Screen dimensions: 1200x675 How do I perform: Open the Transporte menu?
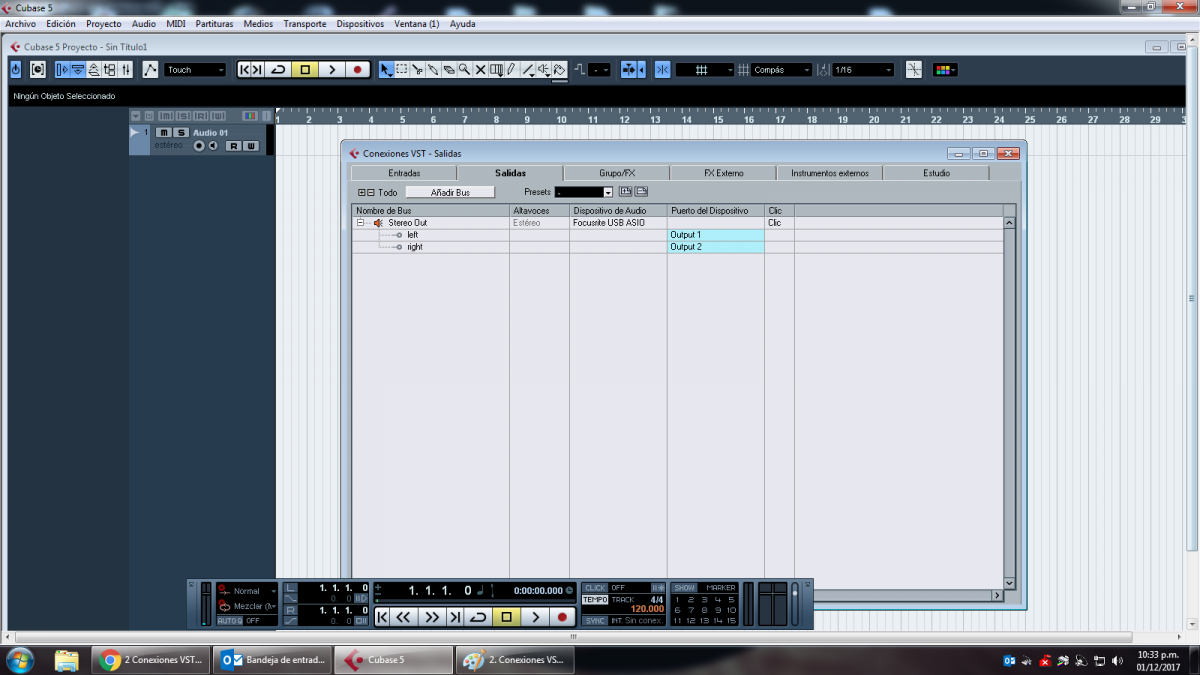pos(304,23)
